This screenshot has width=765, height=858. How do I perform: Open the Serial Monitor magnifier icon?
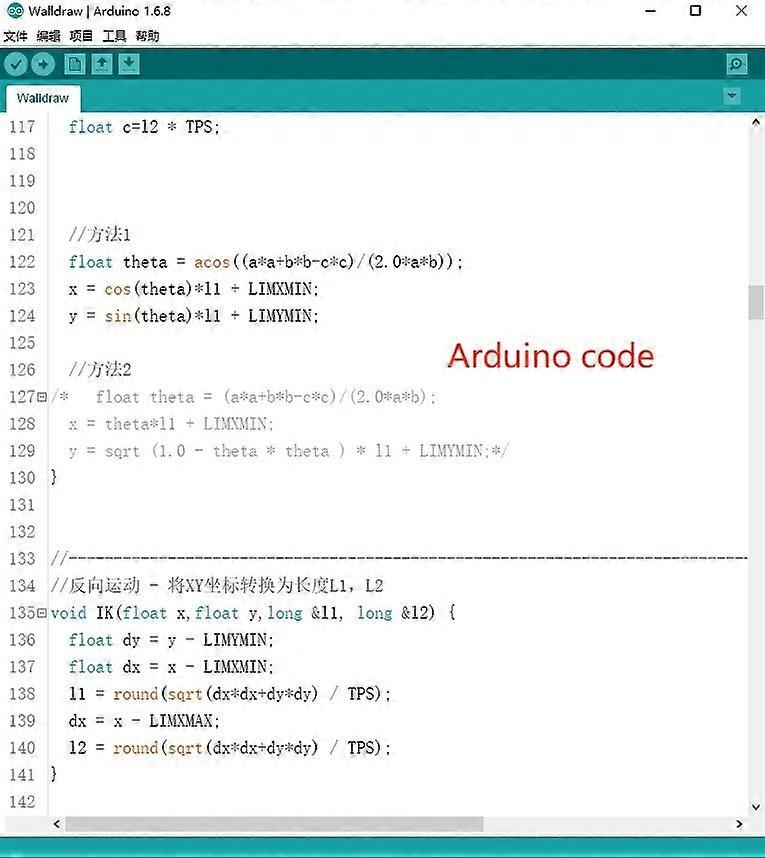tap(737, 65)
